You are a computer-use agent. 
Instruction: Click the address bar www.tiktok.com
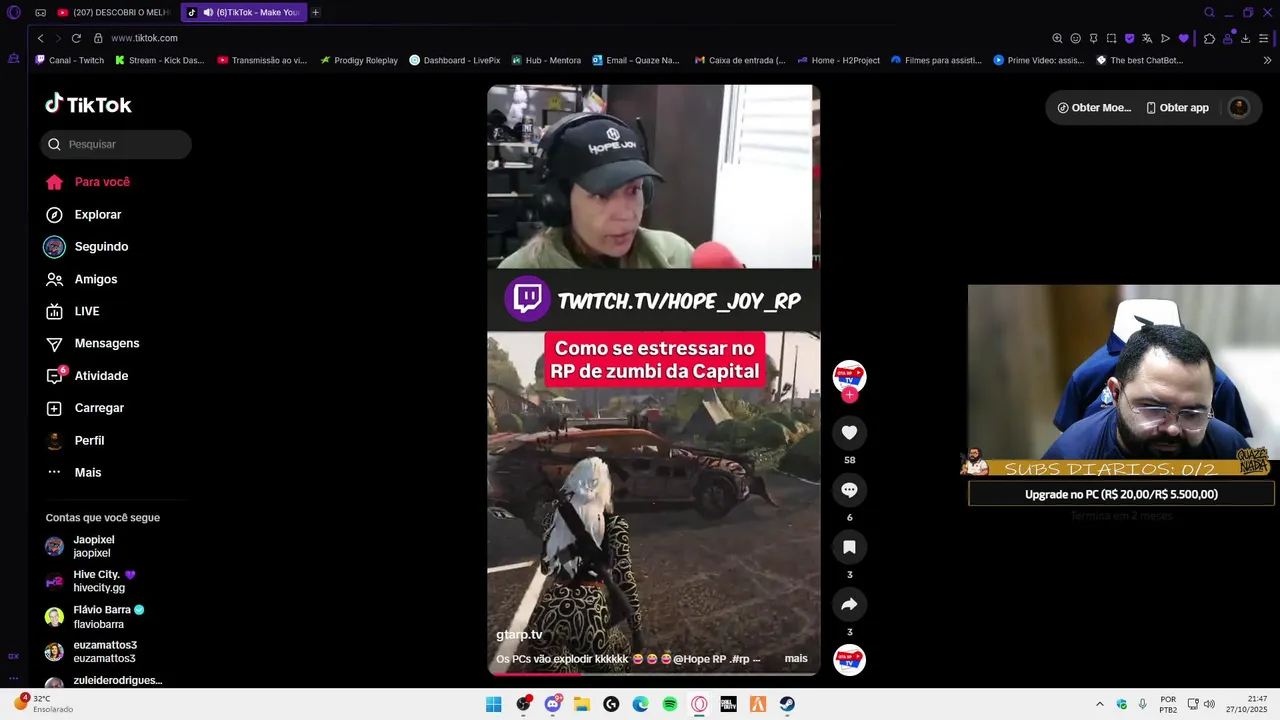144,38
